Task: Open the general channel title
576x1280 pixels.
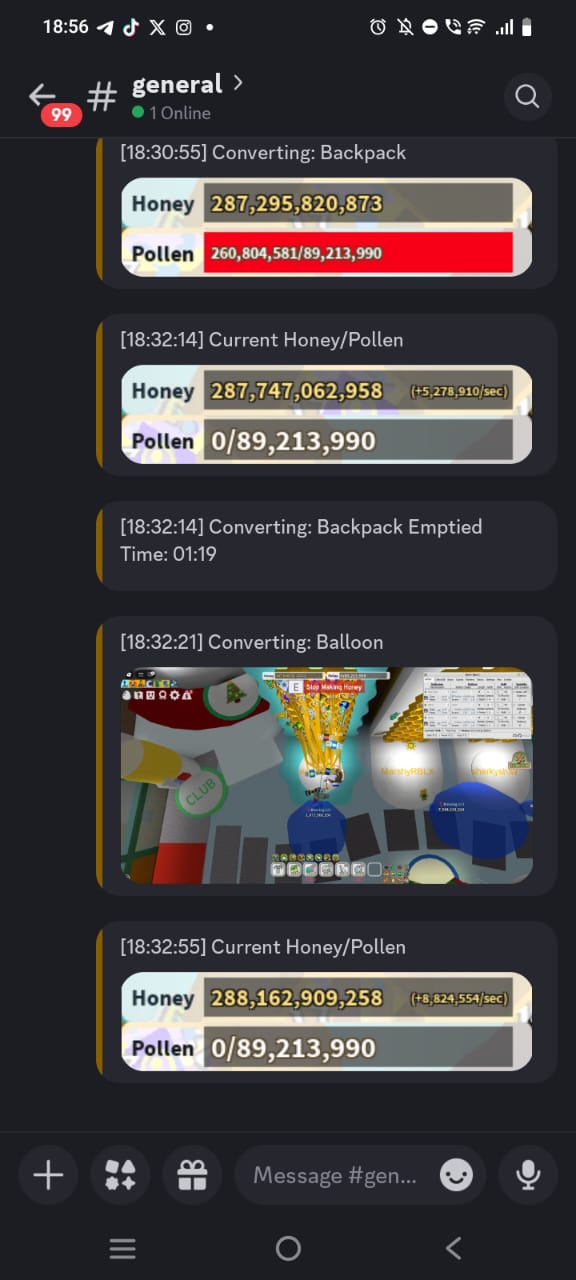Action: (177, 84)
